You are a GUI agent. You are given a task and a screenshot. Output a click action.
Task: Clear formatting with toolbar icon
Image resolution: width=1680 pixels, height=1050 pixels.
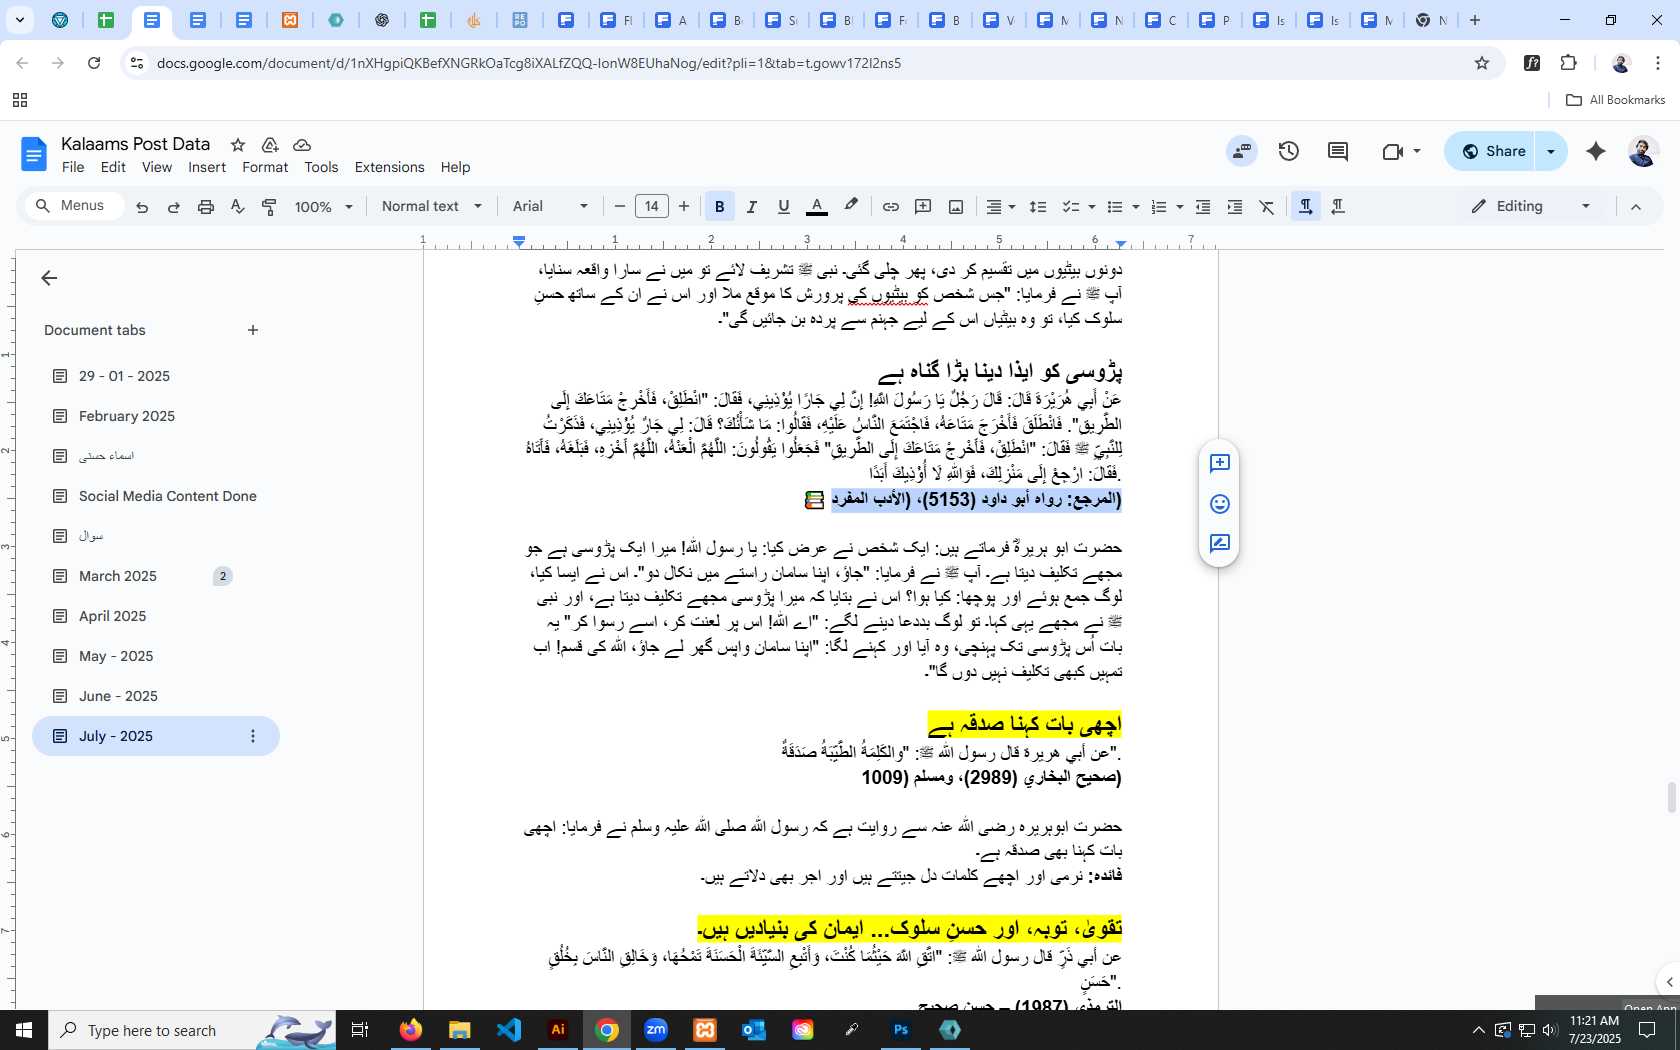point(1267,207)
